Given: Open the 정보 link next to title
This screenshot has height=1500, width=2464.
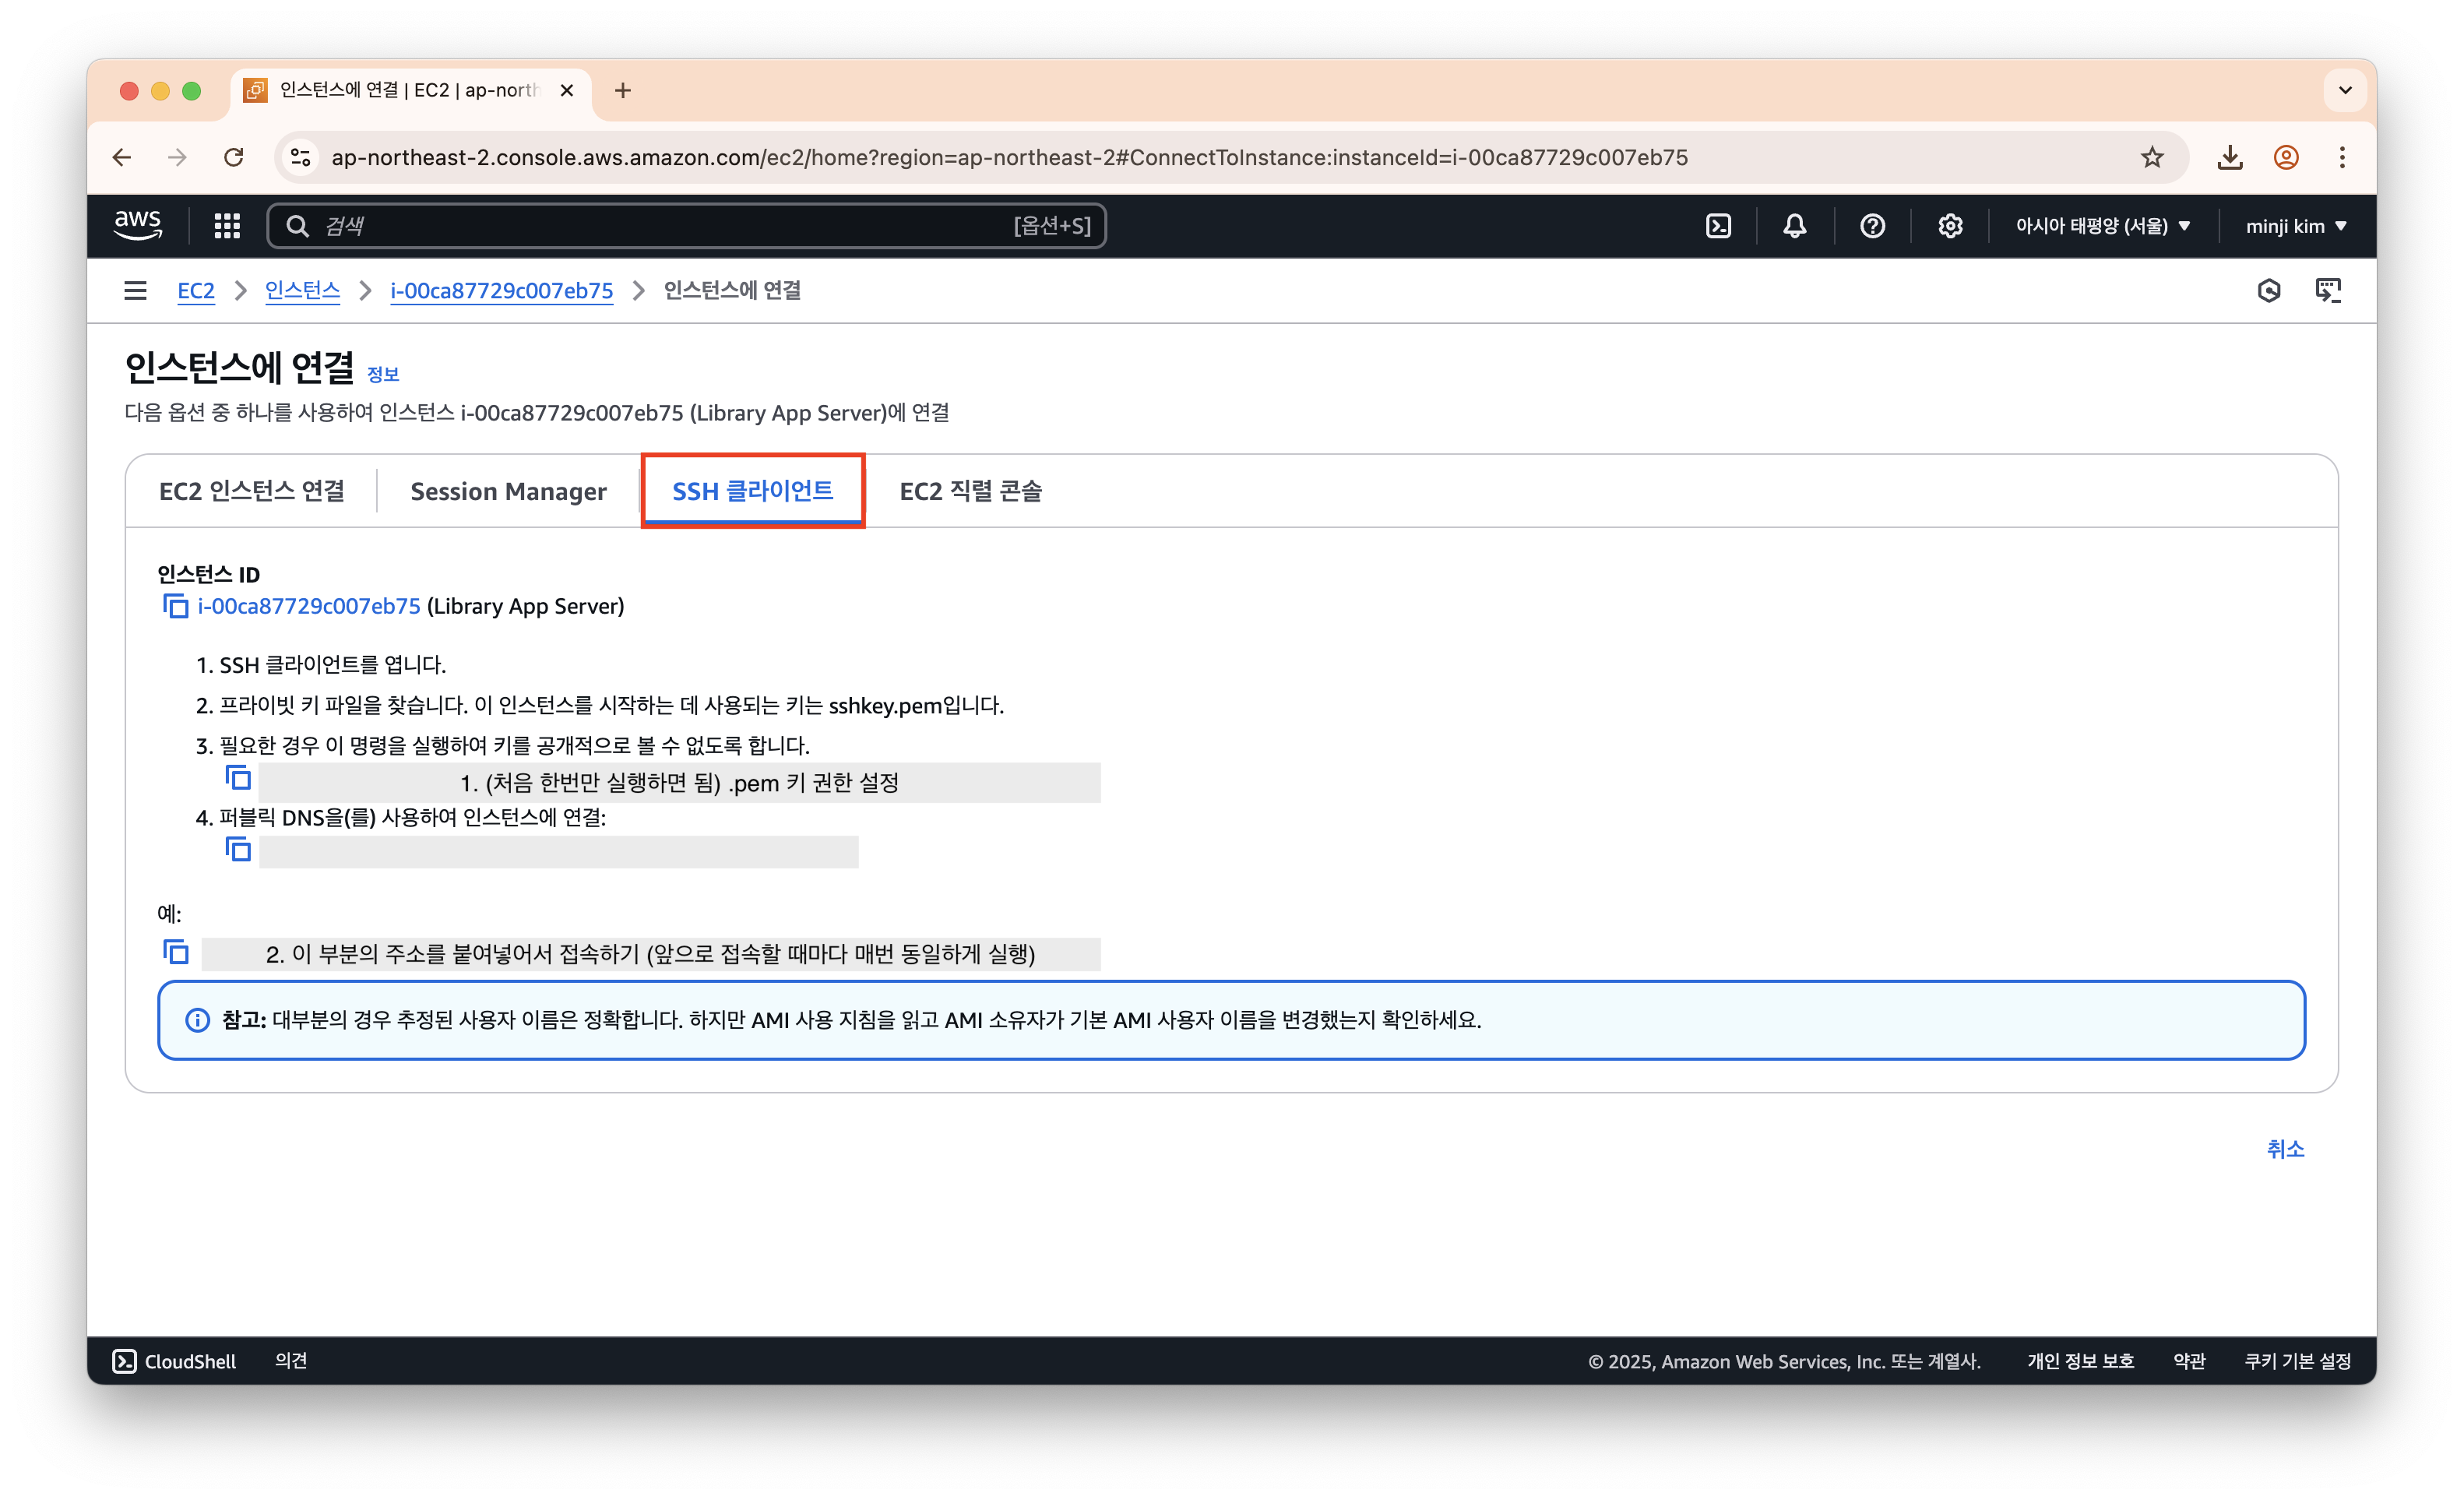Looking at the screenshot, I should [x=383, y=374].
